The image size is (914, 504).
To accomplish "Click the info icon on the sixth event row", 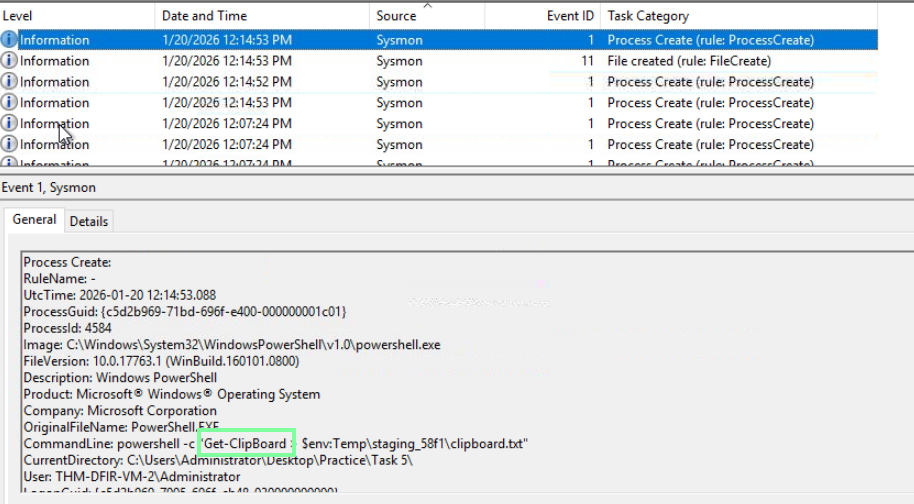I will (10, 145).
